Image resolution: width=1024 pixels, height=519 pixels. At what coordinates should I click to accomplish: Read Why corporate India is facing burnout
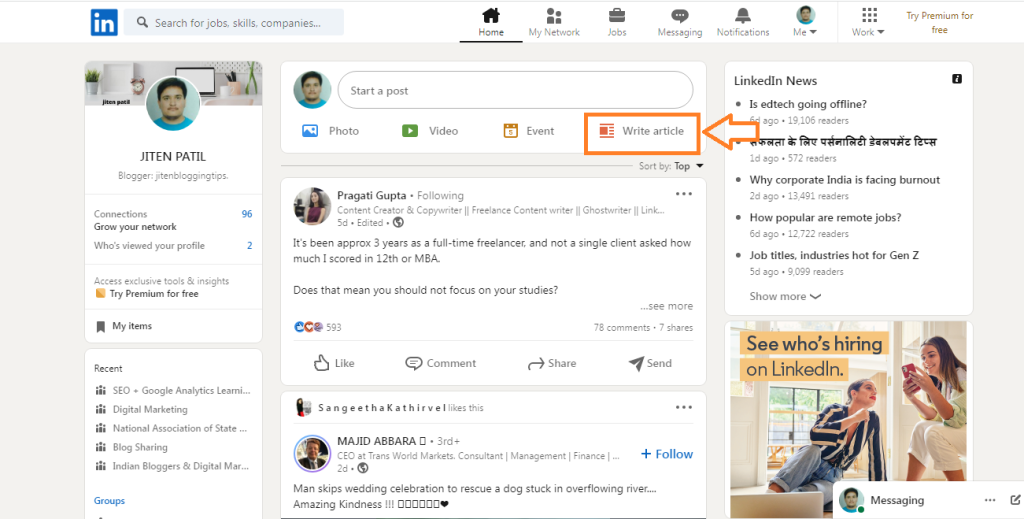click(844, 180)
